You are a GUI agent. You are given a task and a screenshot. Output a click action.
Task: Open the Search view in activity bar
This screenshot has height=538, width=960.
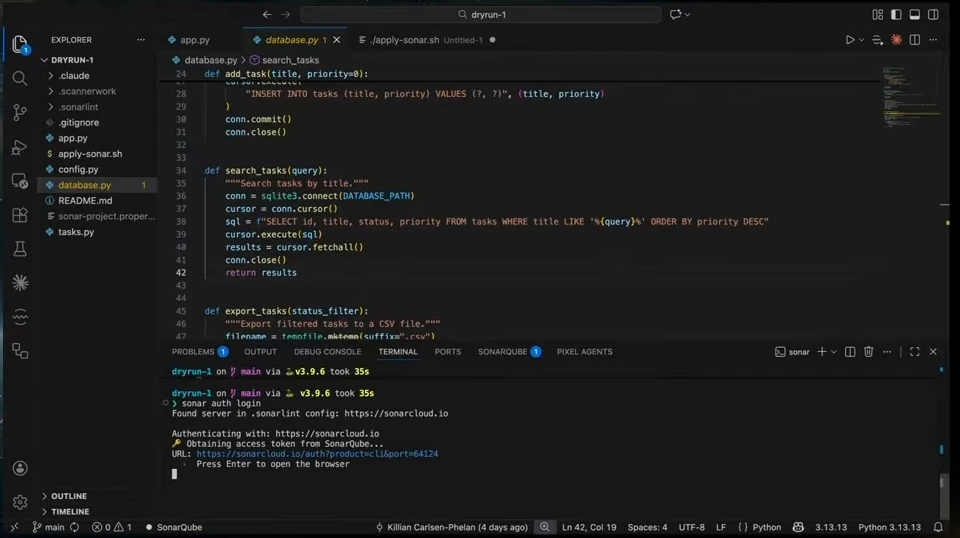[x=20, y=78]
